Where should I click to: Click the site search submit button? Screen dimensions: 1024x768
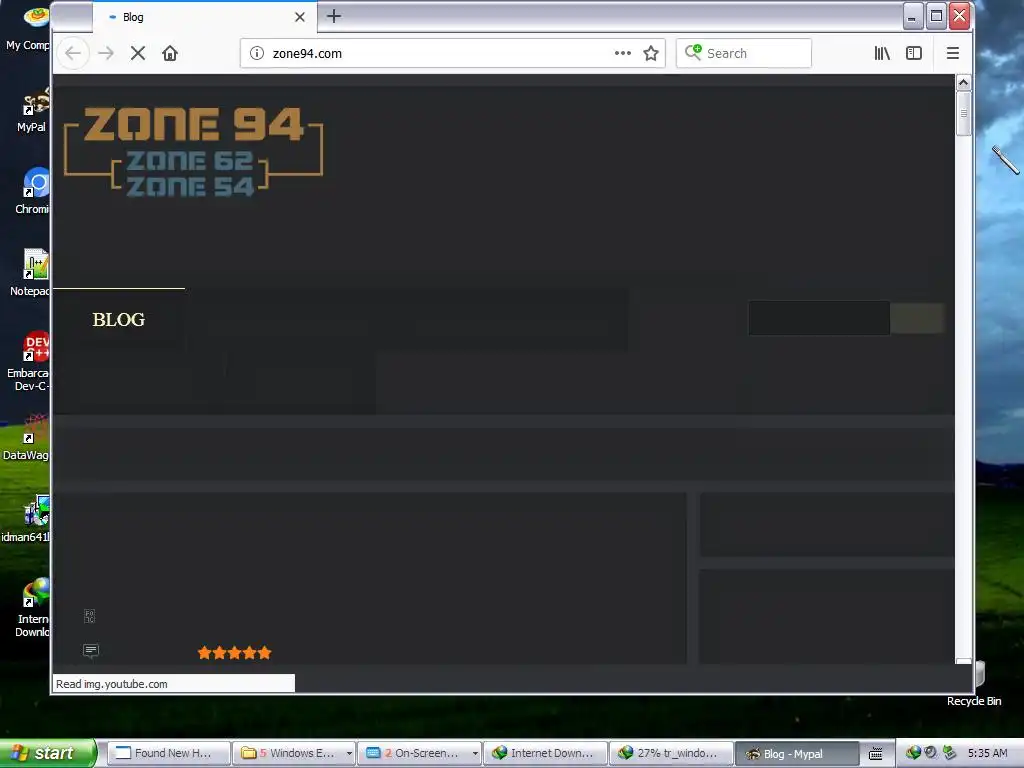click(918, 318)
